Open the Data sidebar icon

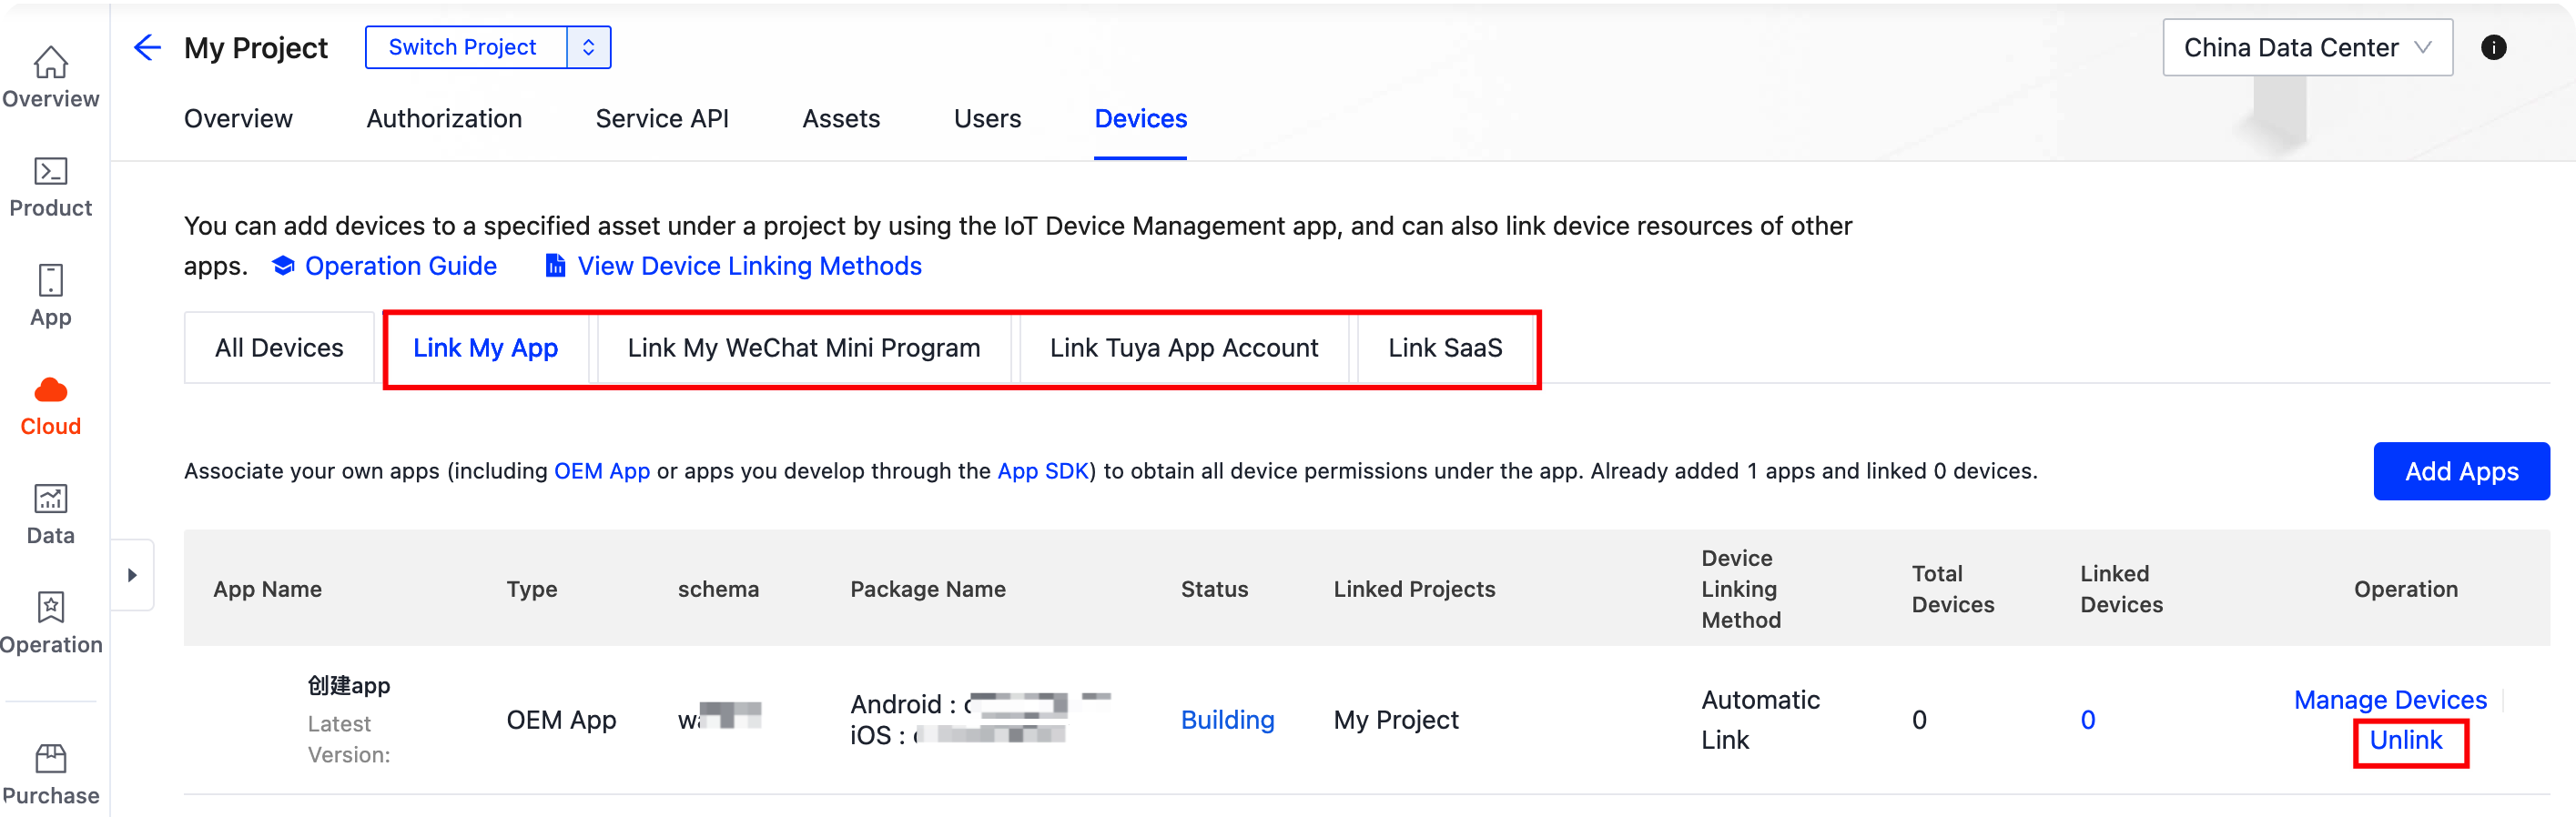tap(50, 499)
